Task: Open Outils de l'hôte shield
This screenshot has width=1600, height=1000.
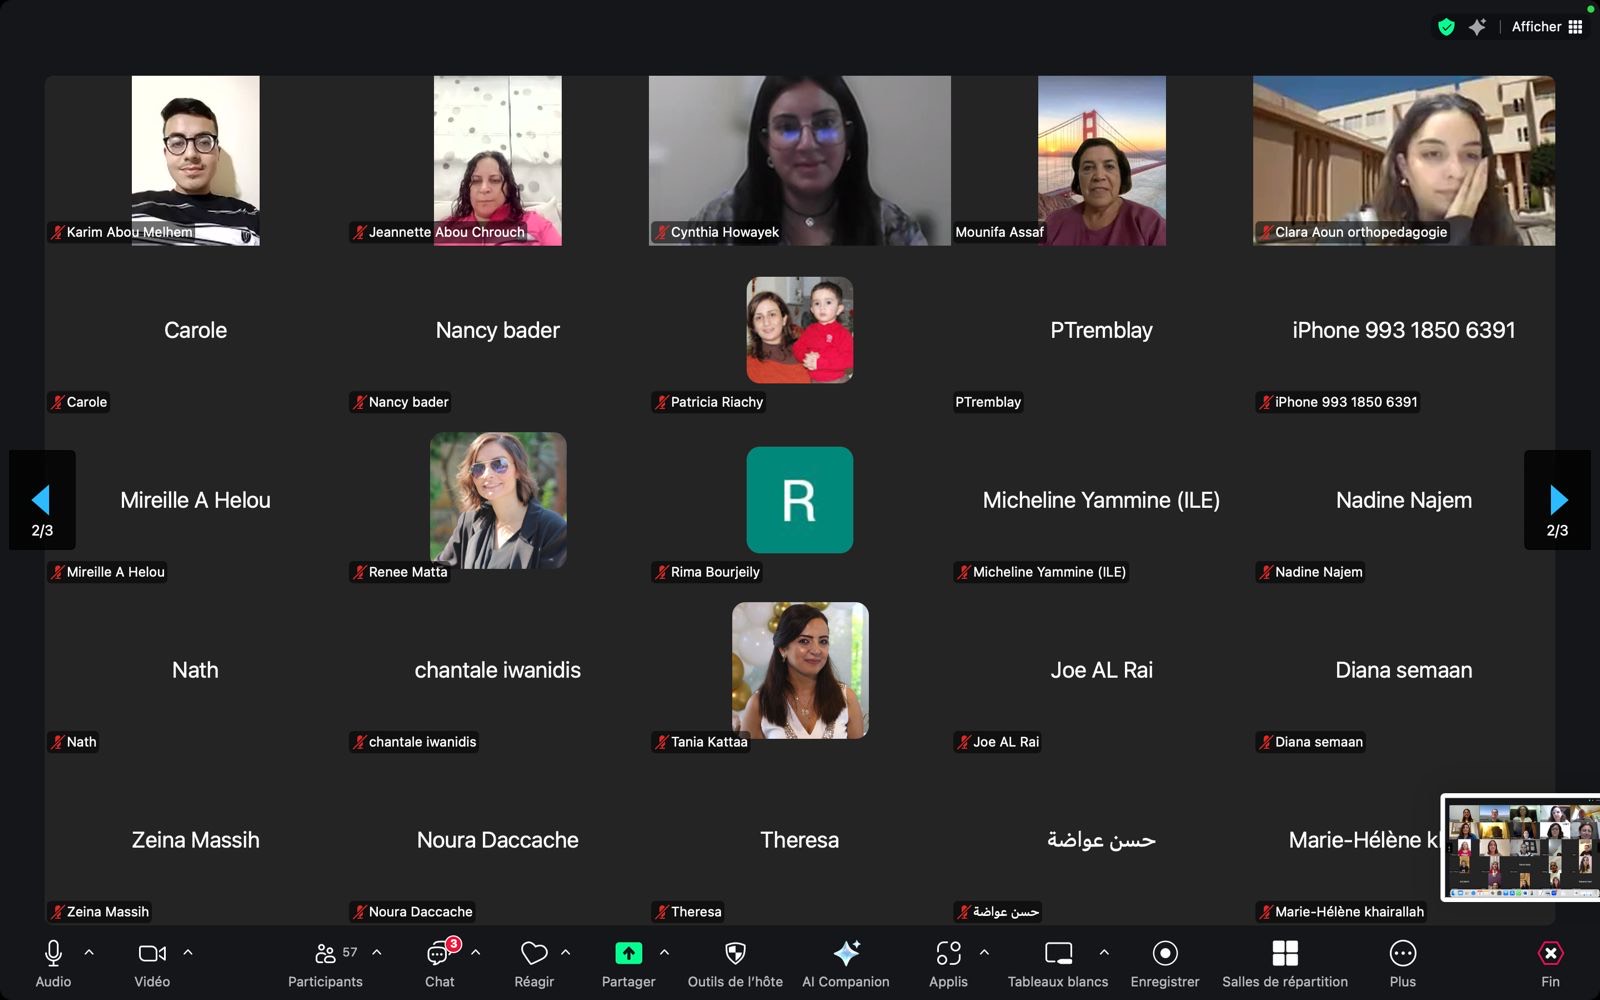Action: (x=735, y=954)
